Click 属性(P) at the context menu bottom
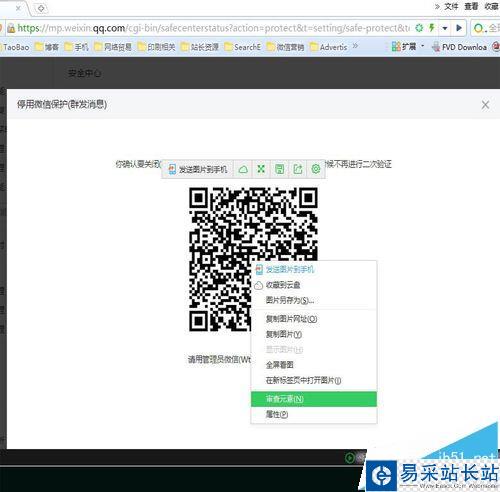 pyautogui.click(x=314, y=414)
